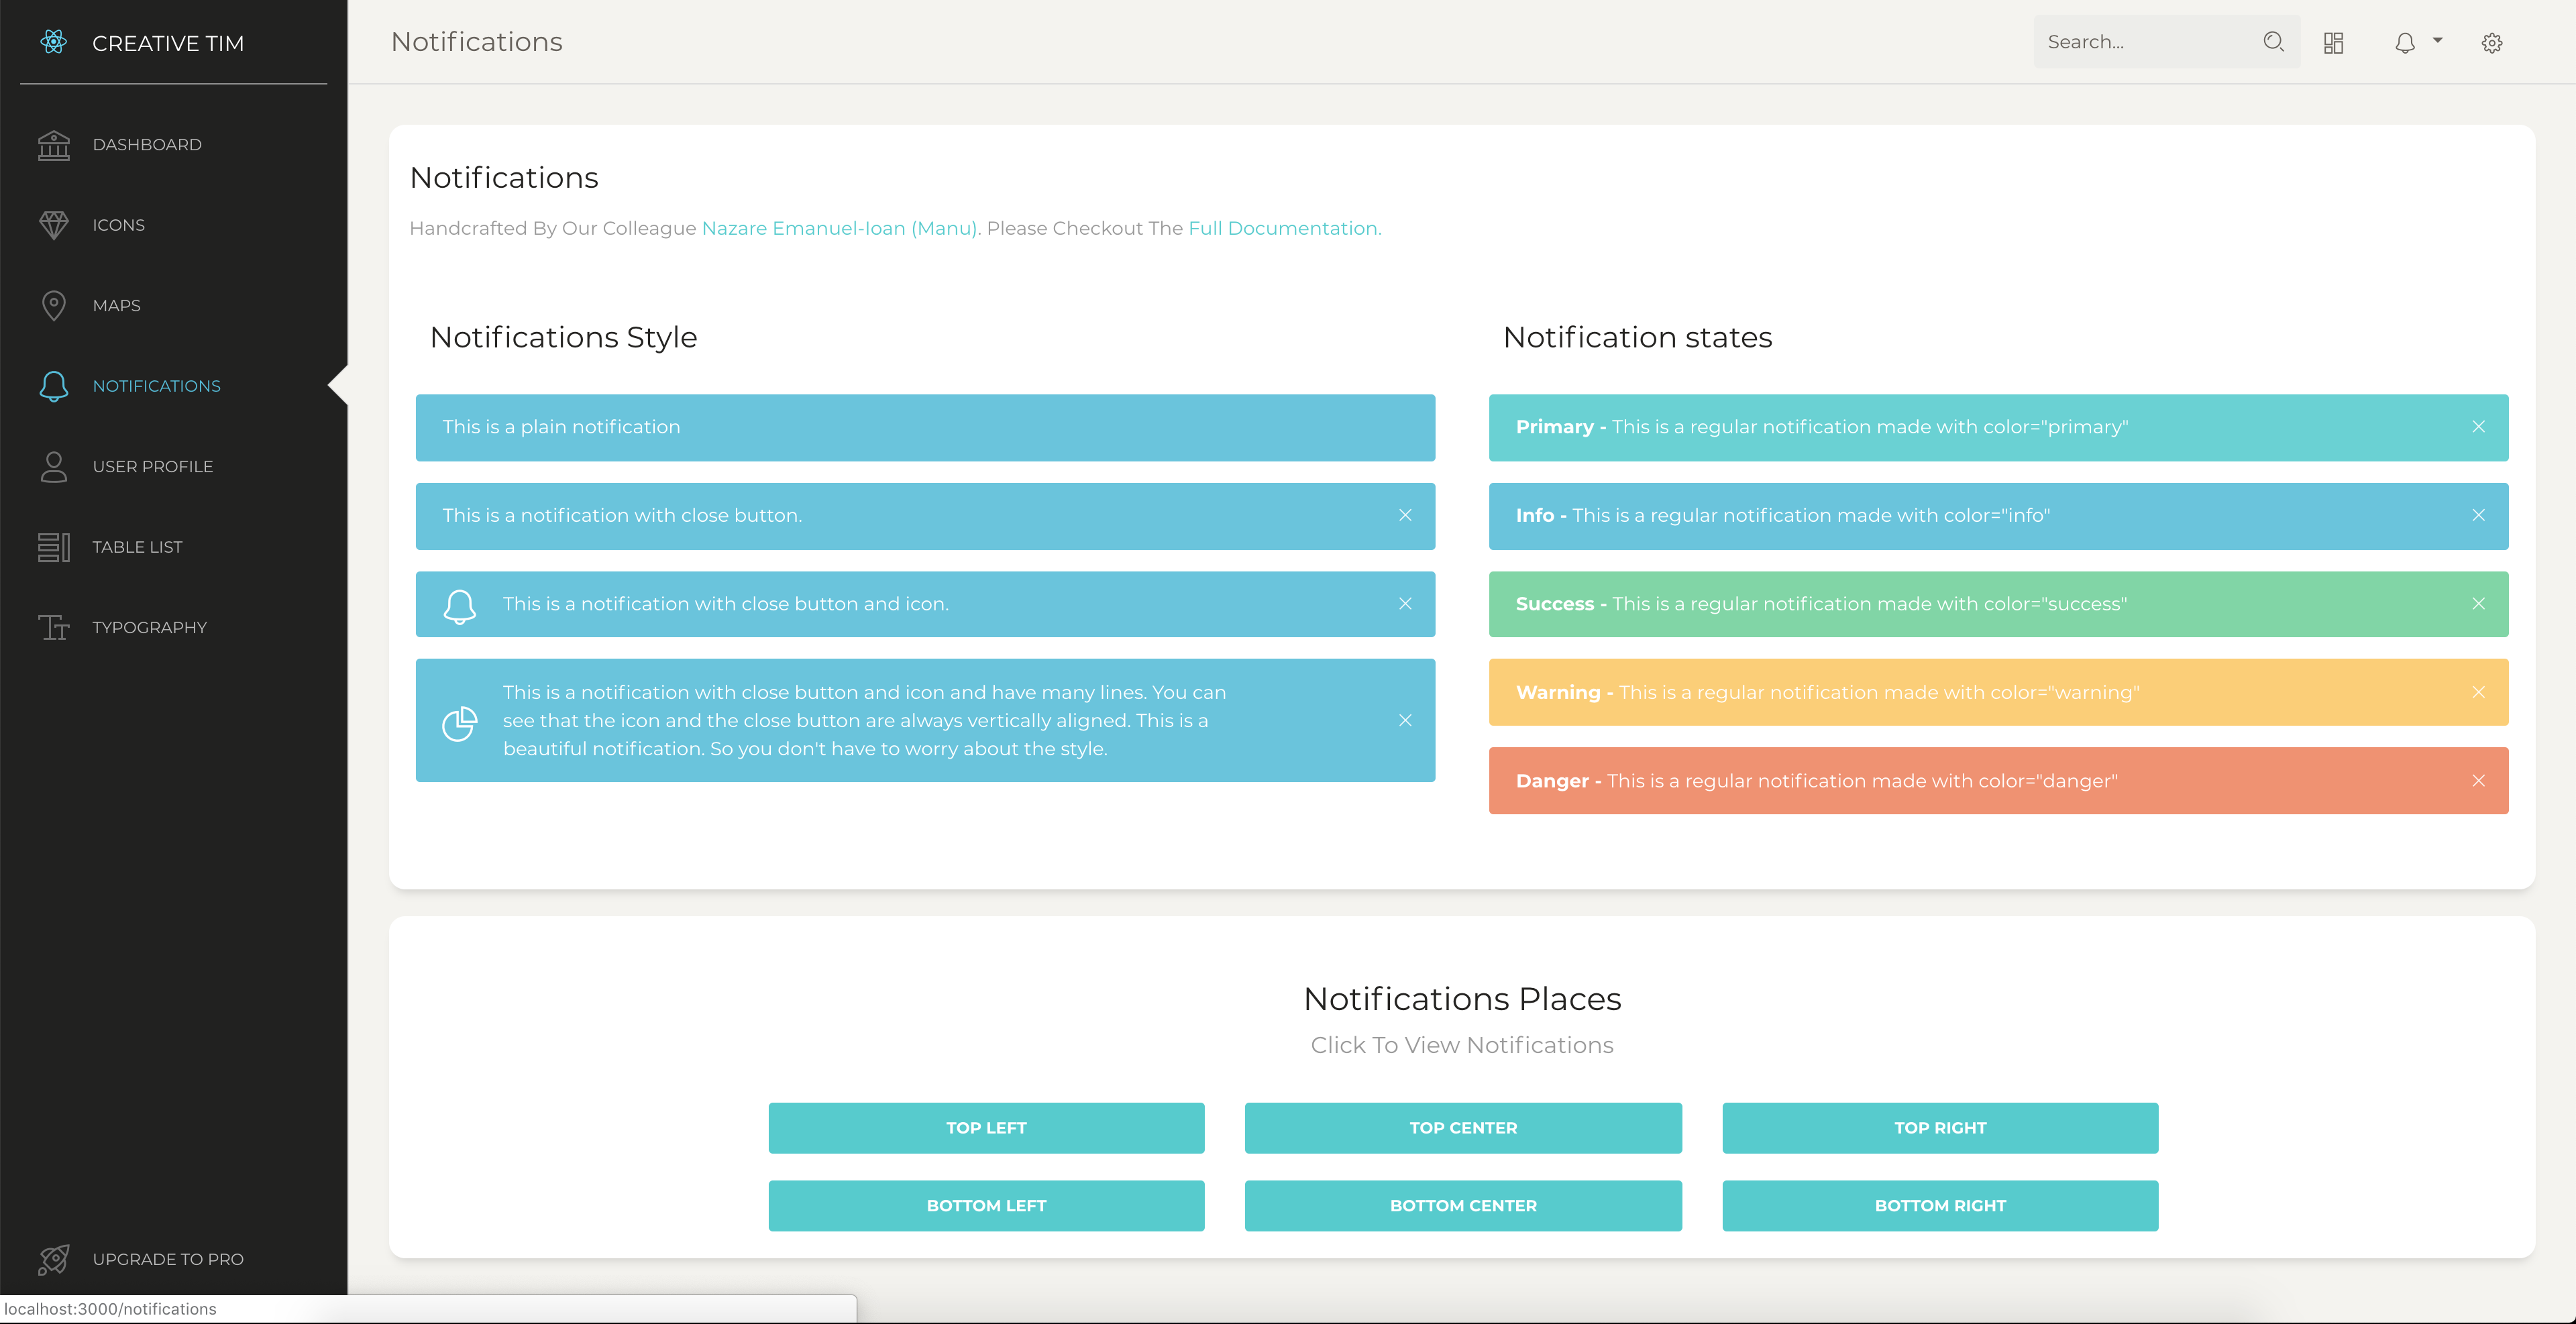
Task: Select the Icons diamond icon in sidebar
Action: [54, 225]
